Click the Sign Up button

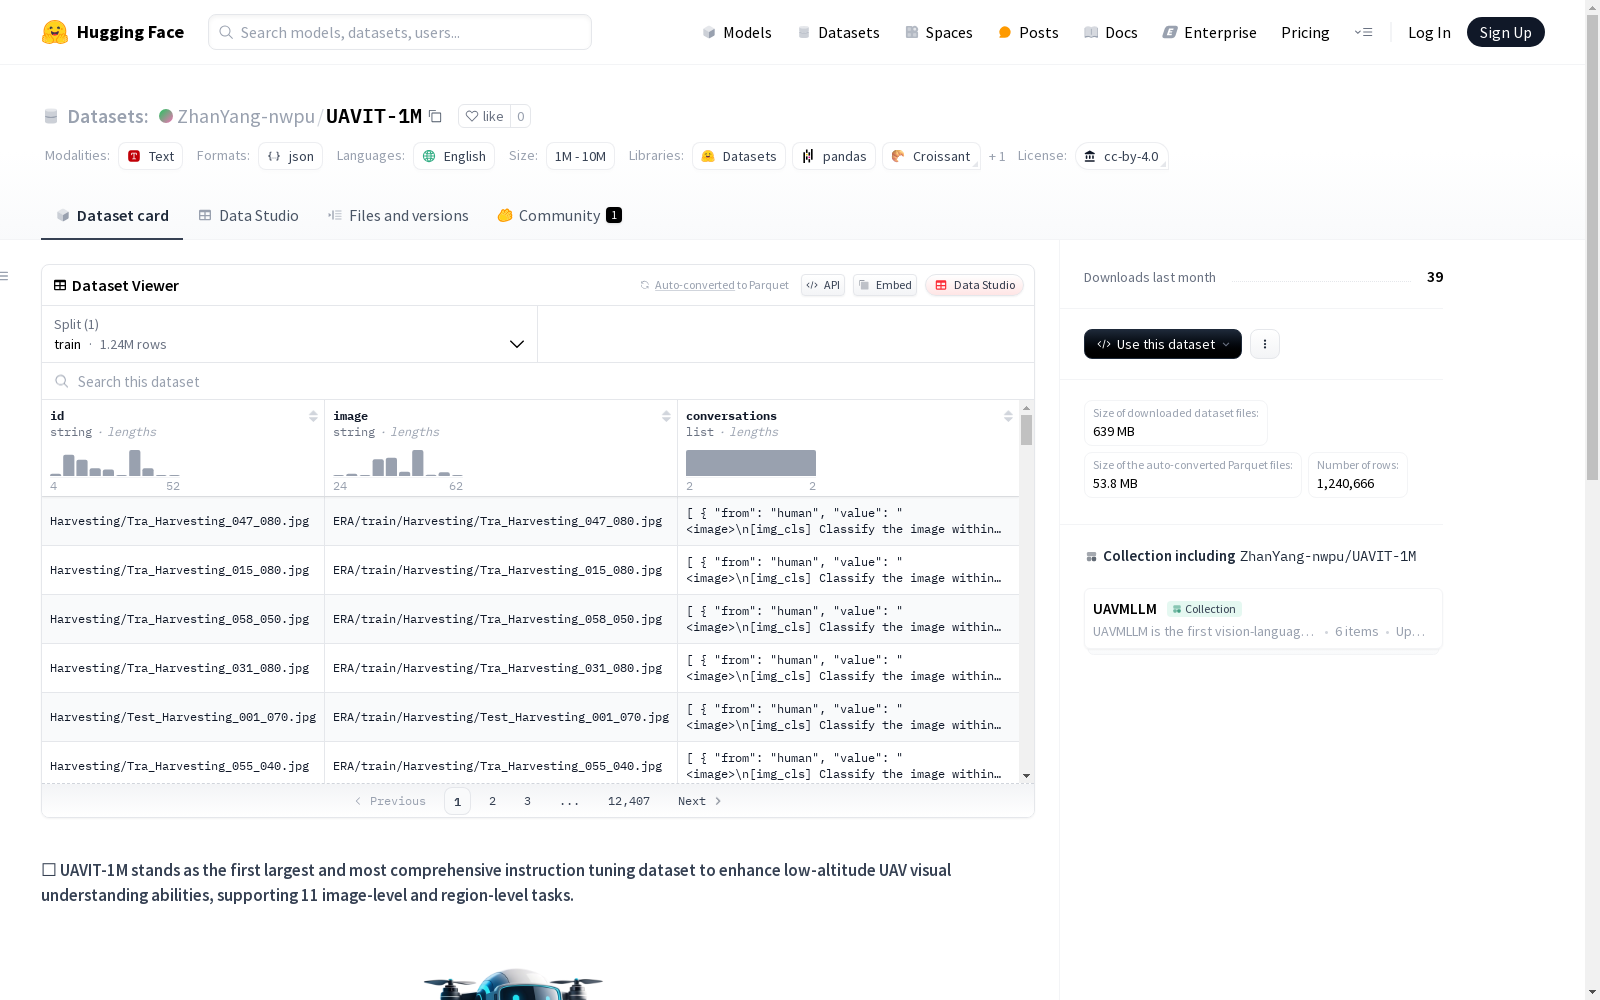[x=1505, y=32]
